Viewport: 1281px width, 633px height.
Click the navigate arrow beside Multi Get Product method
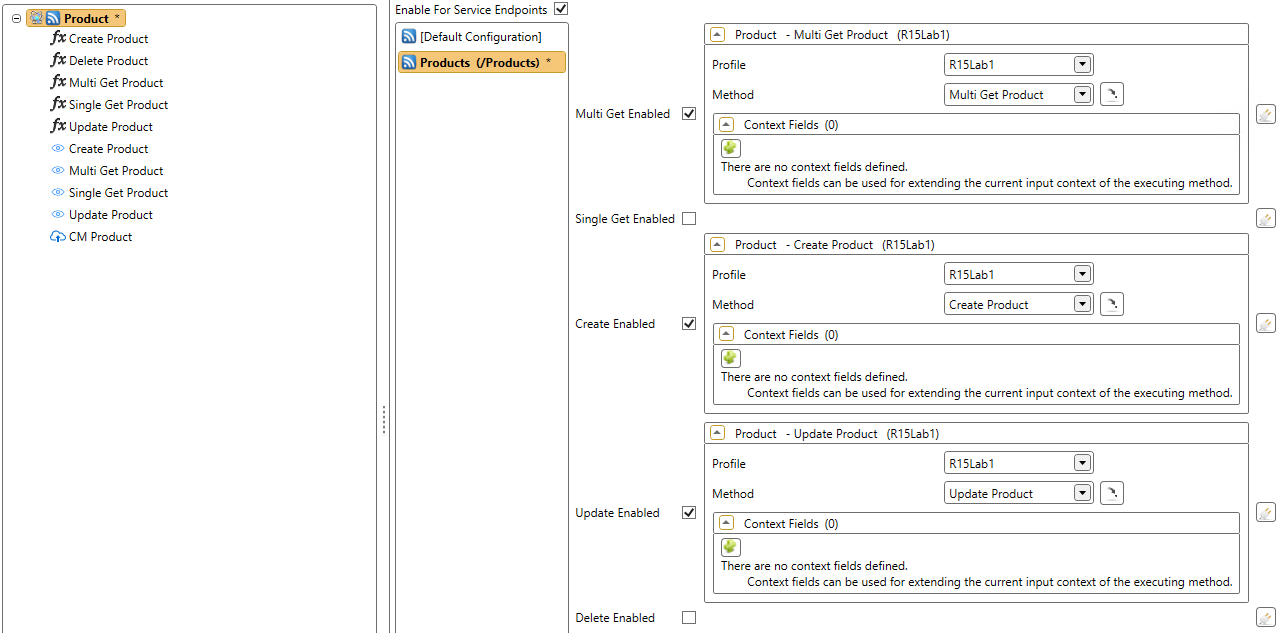[1111, 93]
